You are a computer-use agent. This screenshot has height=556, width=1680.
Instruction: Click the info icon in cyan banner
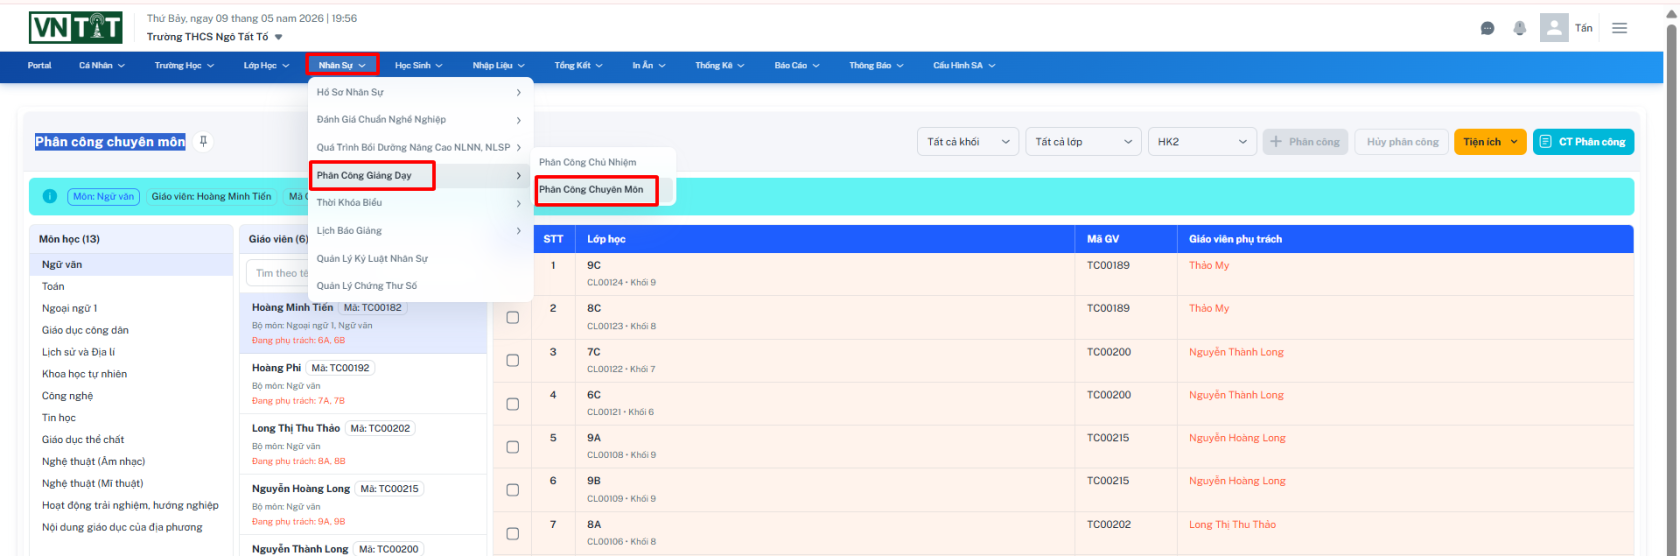click(x=49, y=196)
